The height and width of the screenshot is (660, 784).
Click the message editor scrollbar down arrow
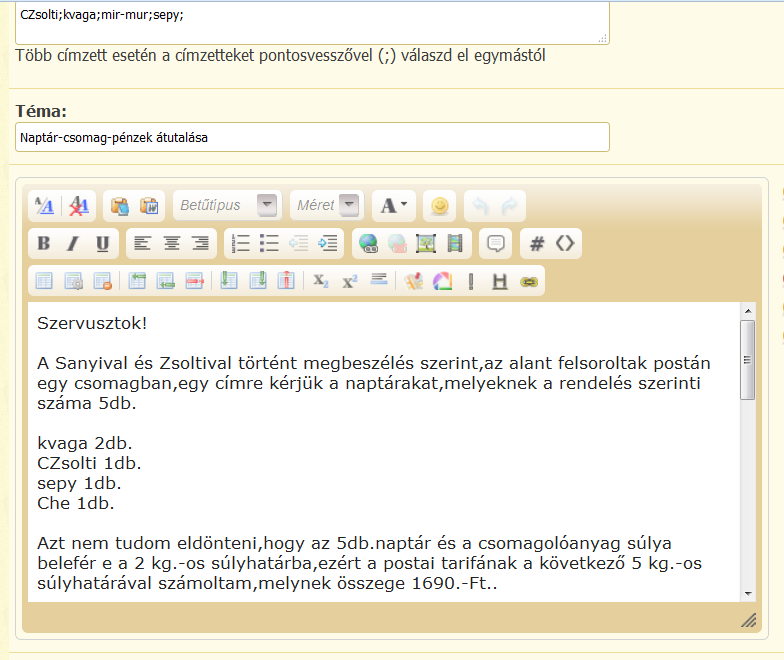(x=746, y=593)
